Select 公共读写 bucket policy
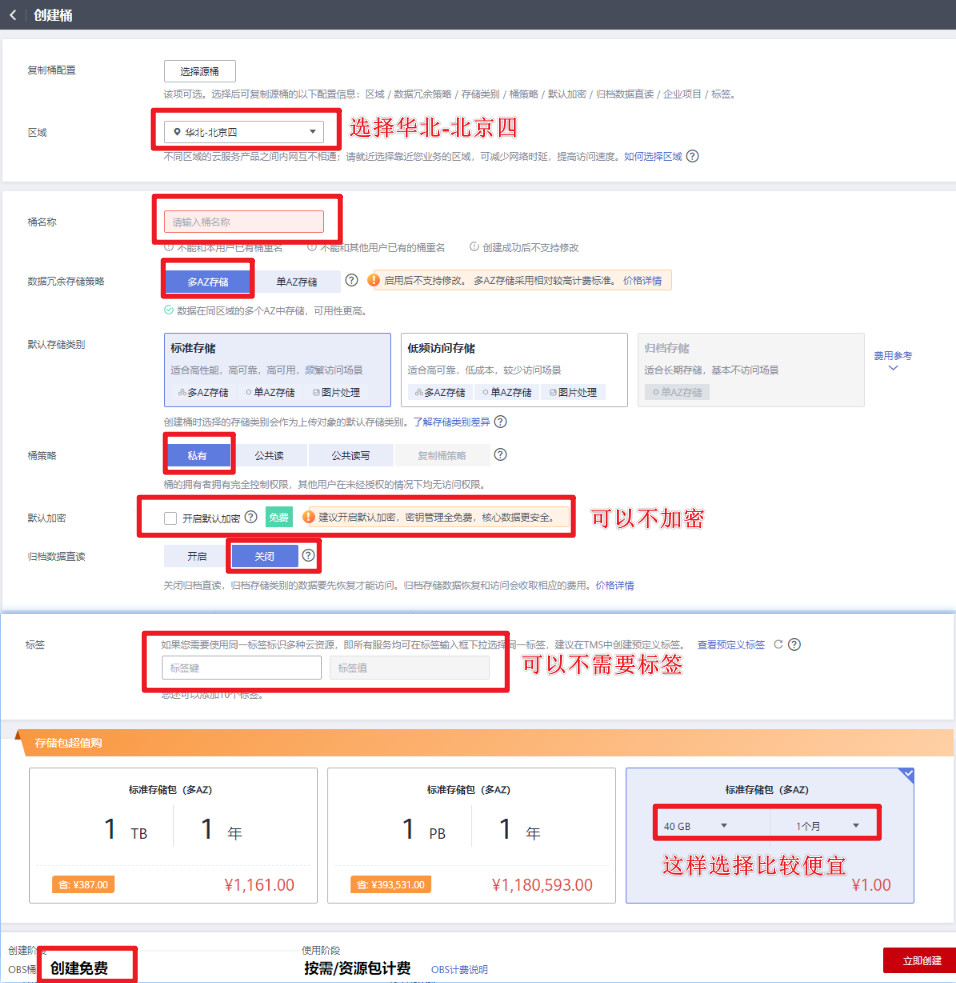Image resolution: width=956 pixels, height=983 pixels. [350, 455]
